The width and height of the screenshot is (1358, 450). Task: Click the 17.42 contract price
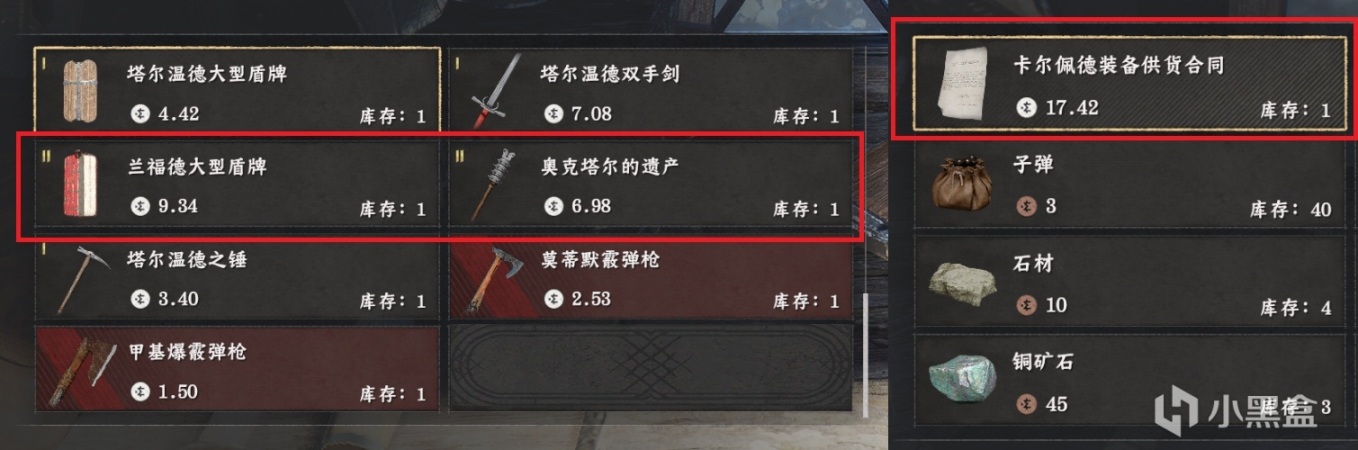(1070, 107)
